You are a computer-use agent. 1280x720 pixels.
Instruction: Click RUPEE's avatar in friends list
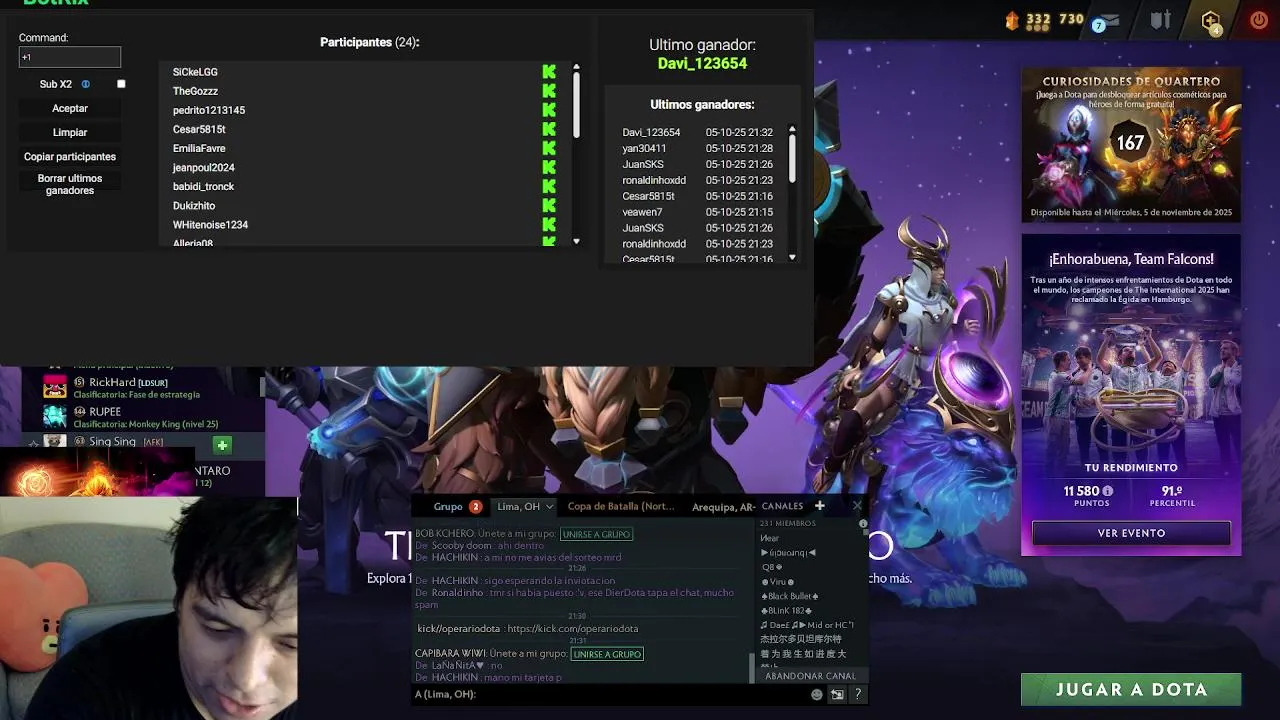55,416
